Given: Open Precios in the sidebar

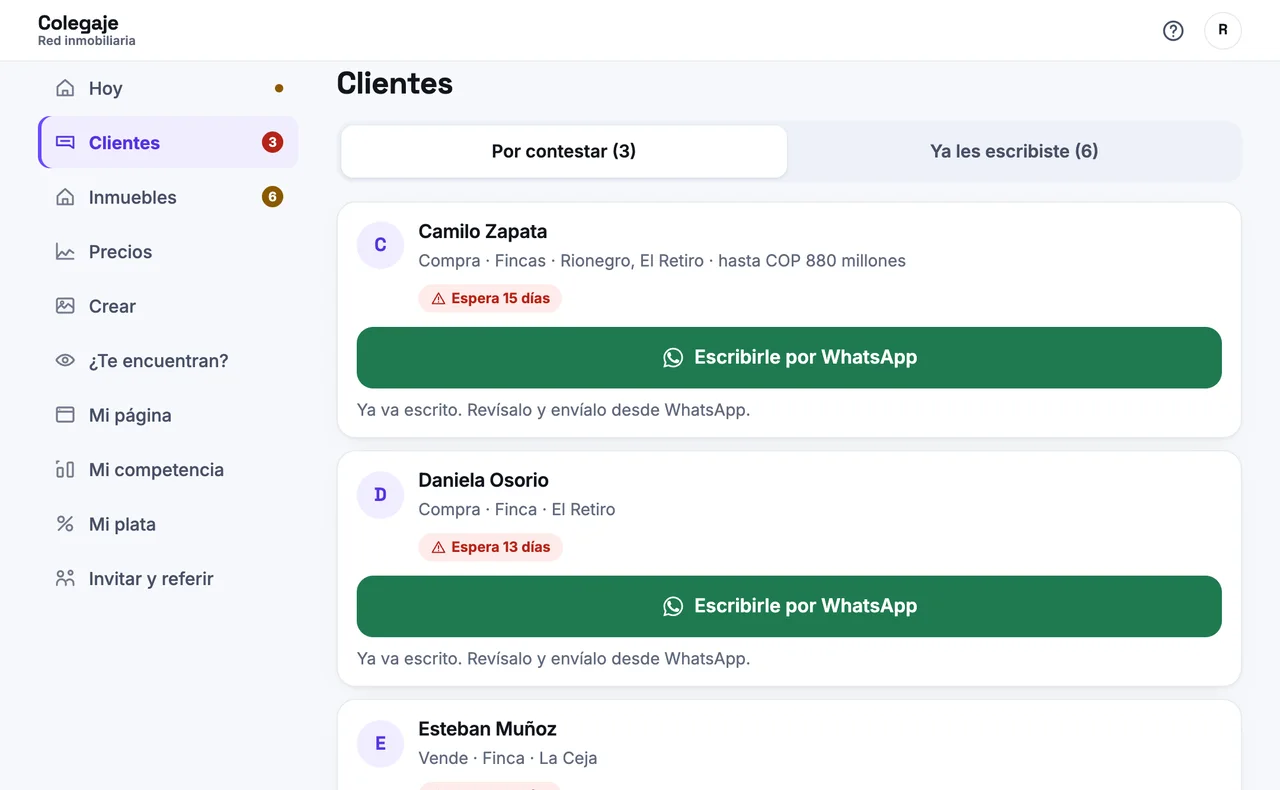Looking at the screenshot, I should coord(168,252).
